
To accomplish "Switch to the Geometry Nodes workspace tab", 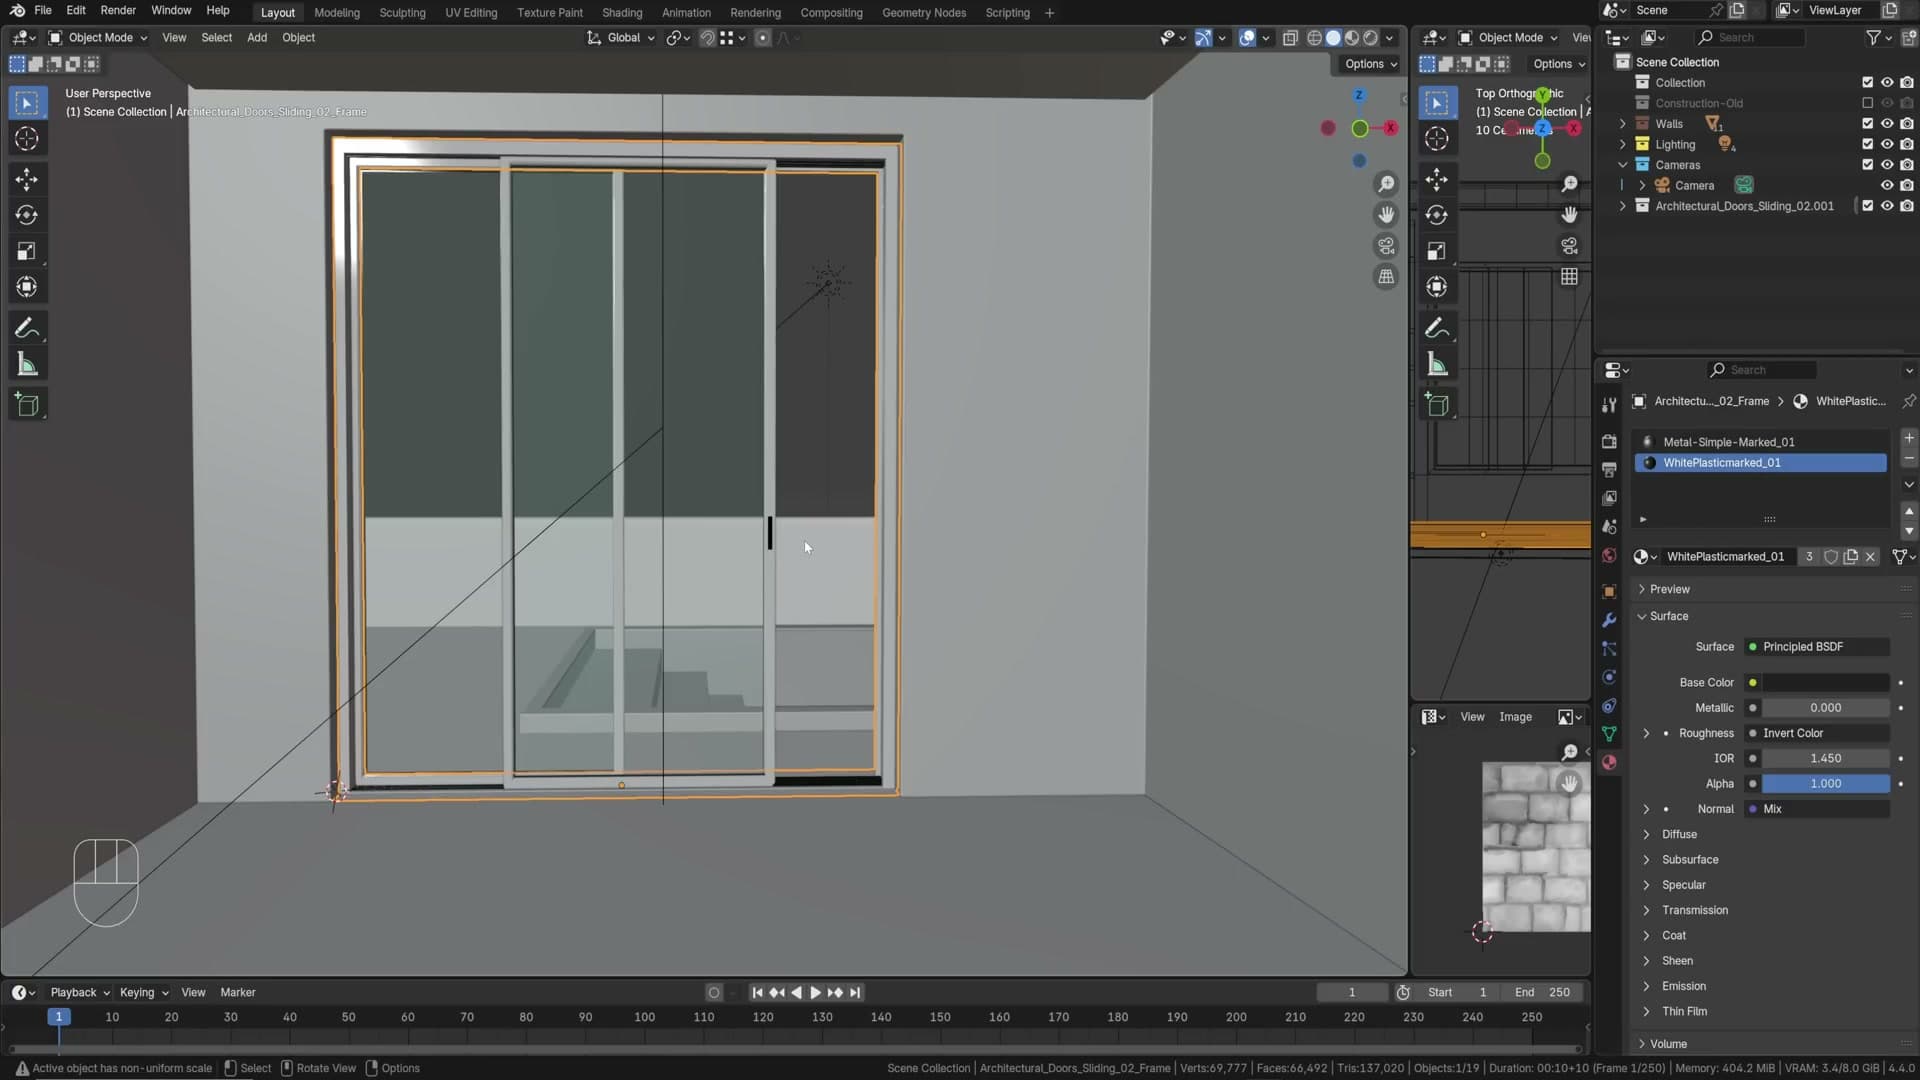I will (x=924, y=13).
